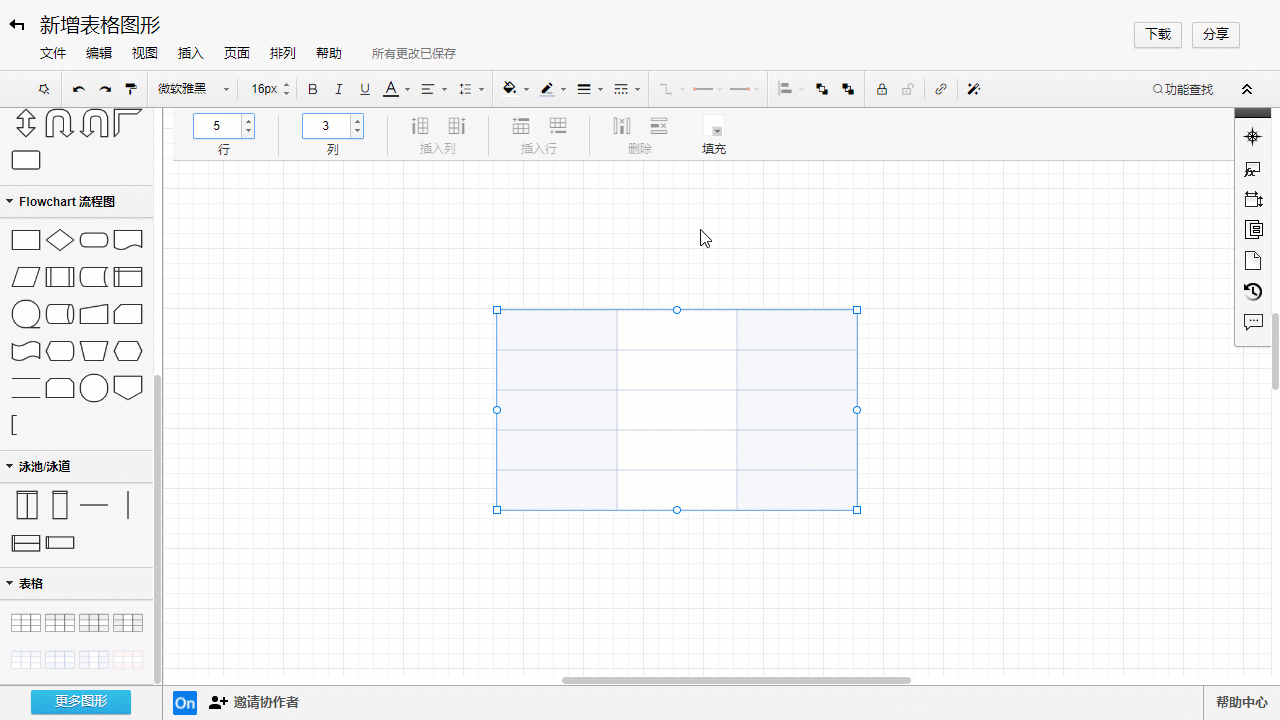Open the 微软雅黑 font dropdown

194,89
